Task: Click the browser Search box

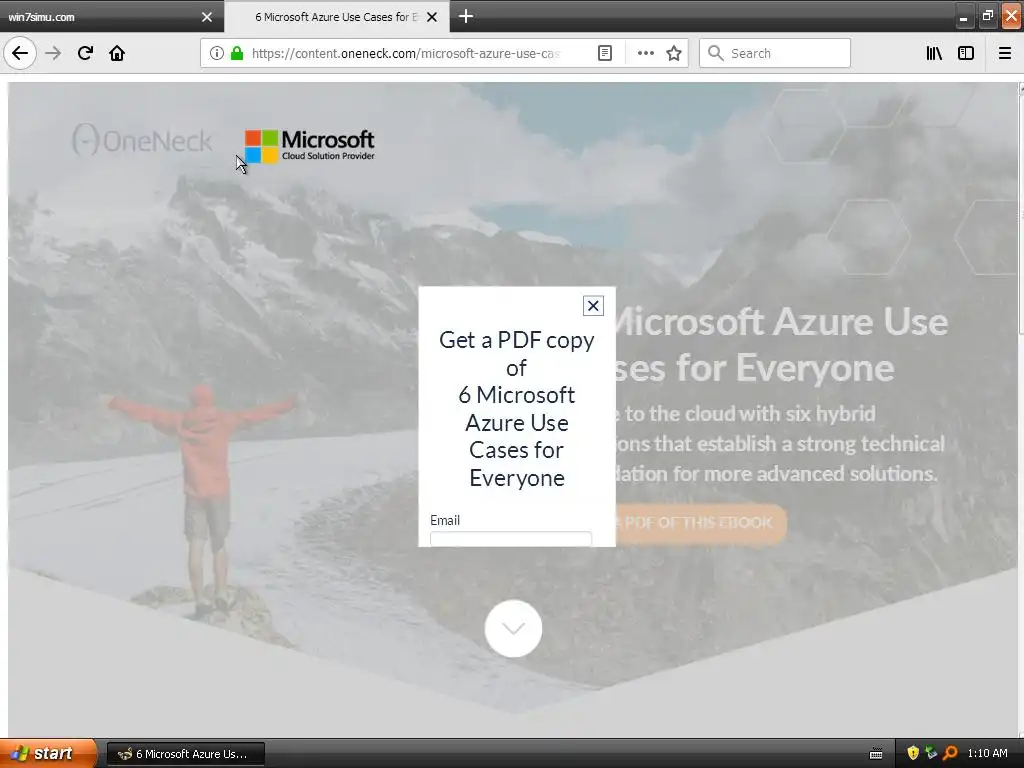Action: pos(775,53)
